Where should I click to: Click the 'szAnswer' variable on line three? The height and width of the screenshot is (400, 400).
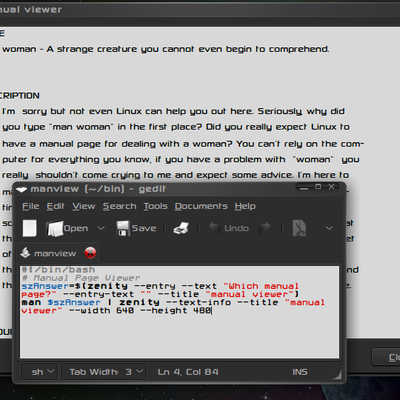(45, 286)
